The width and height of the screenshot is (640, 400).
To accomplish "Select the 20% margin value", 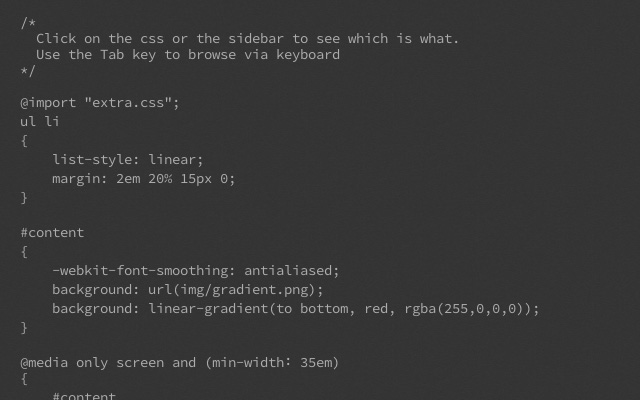I will (160, 179).
